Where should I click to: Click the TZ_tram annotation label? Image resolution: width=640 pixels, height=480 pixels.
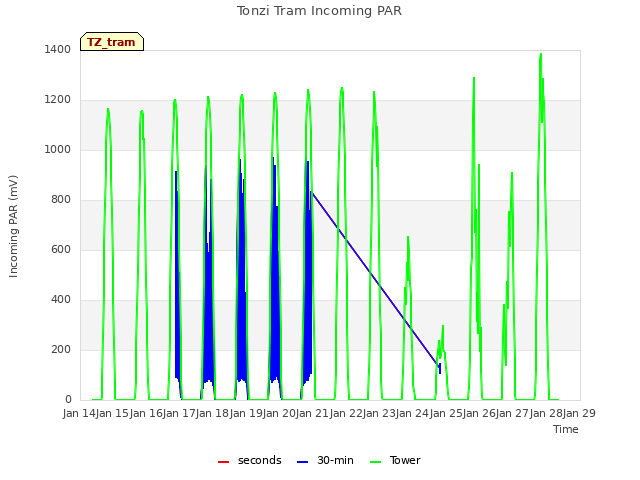[112, 42]
